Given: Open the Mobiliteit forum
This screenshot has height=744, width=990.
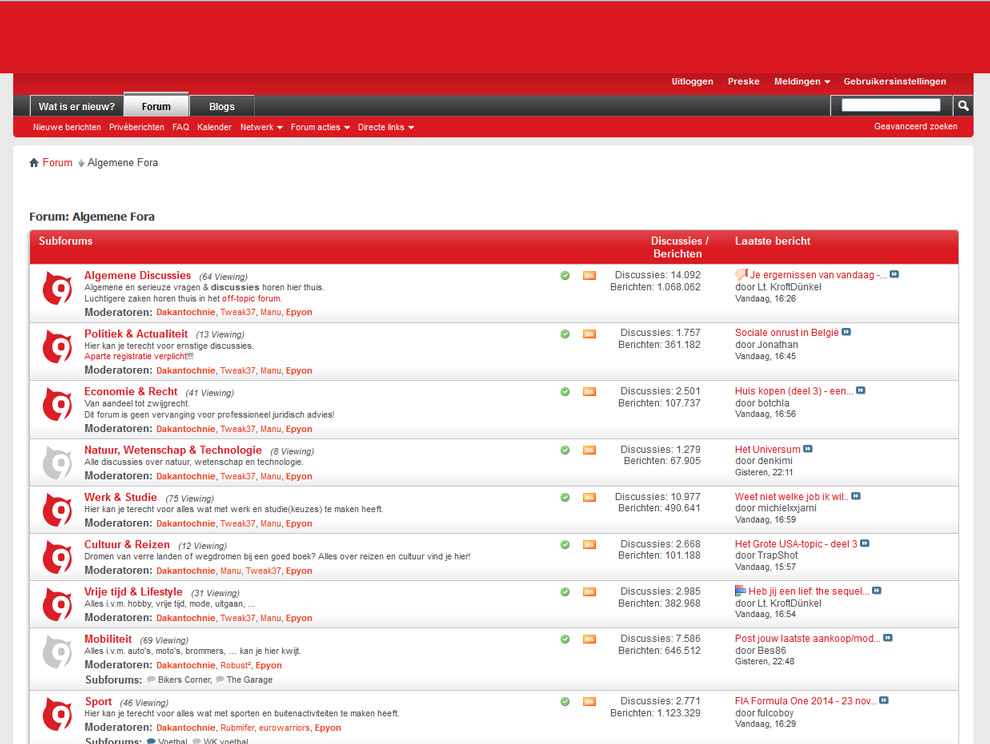Looking at the screenshot, I should pyautogui.click(x=108, y=639).
